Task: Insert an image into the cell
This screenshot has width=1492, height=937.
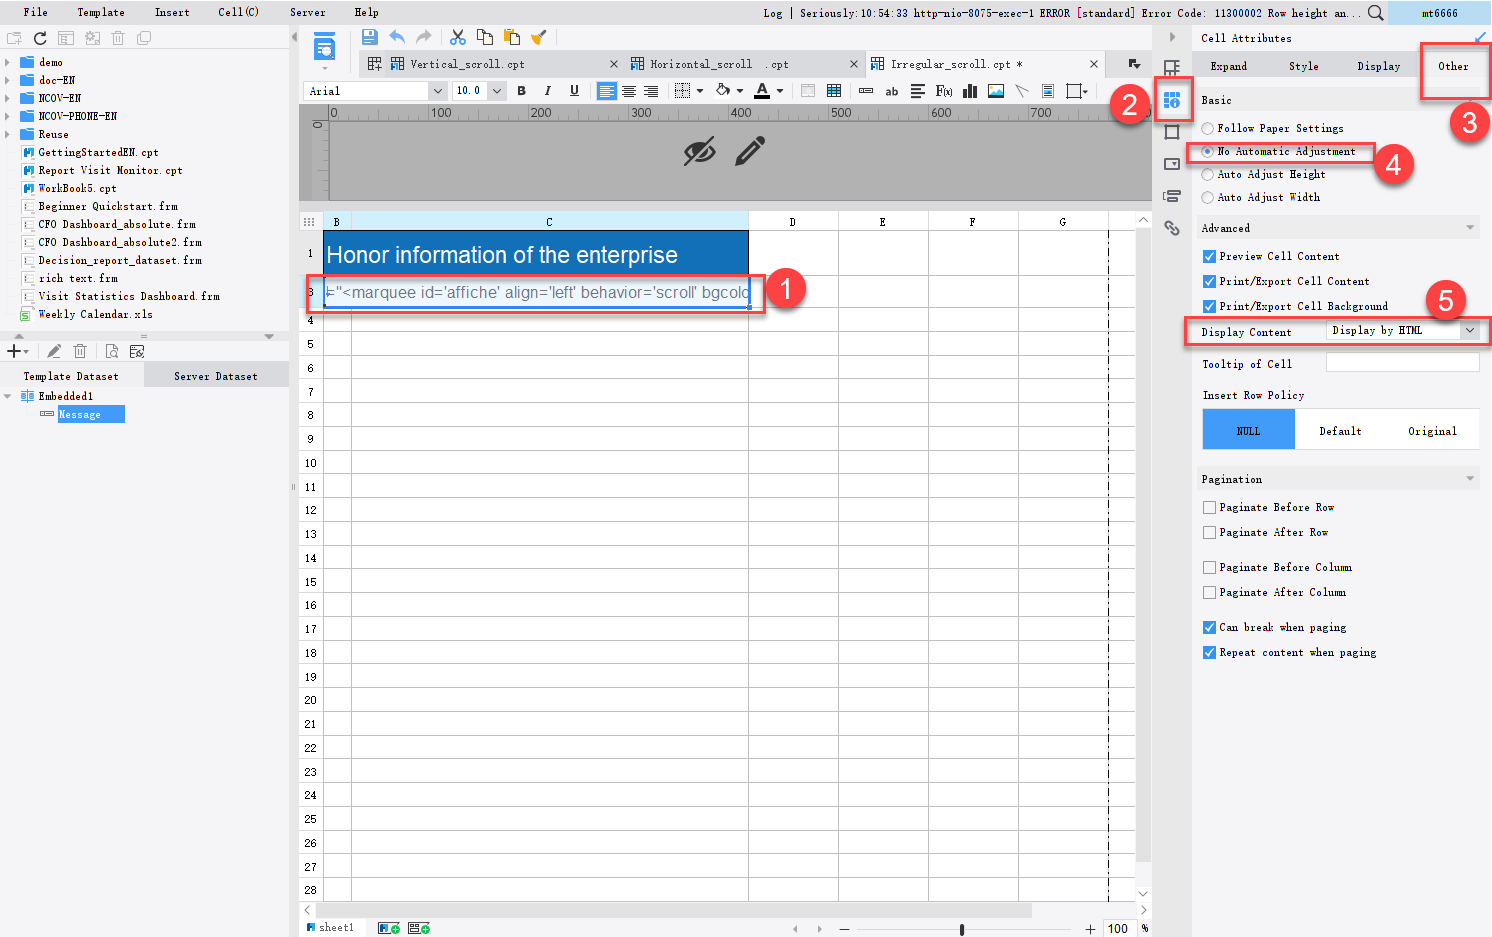Action: [996, 91]
